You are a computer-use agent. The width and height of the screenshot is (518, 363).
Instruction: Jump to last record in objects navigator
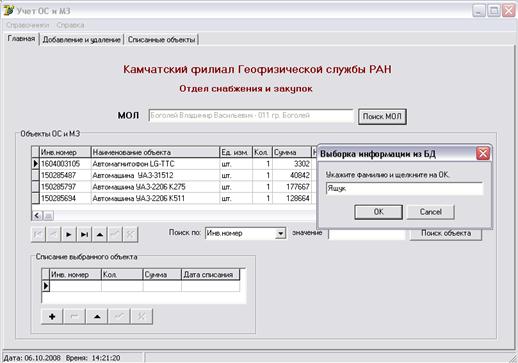pyautogui.click(x=84, y=234)
